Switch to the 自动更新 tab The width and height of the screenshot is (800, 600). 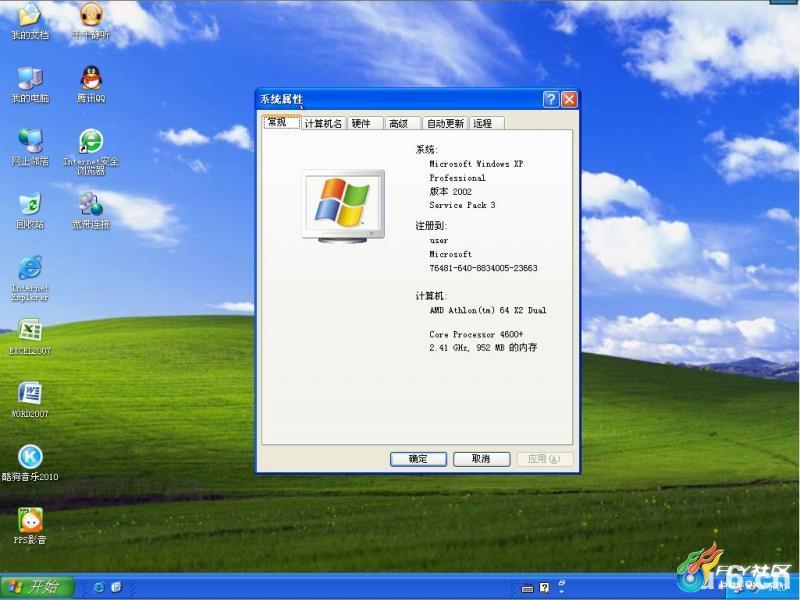point(445,123)
